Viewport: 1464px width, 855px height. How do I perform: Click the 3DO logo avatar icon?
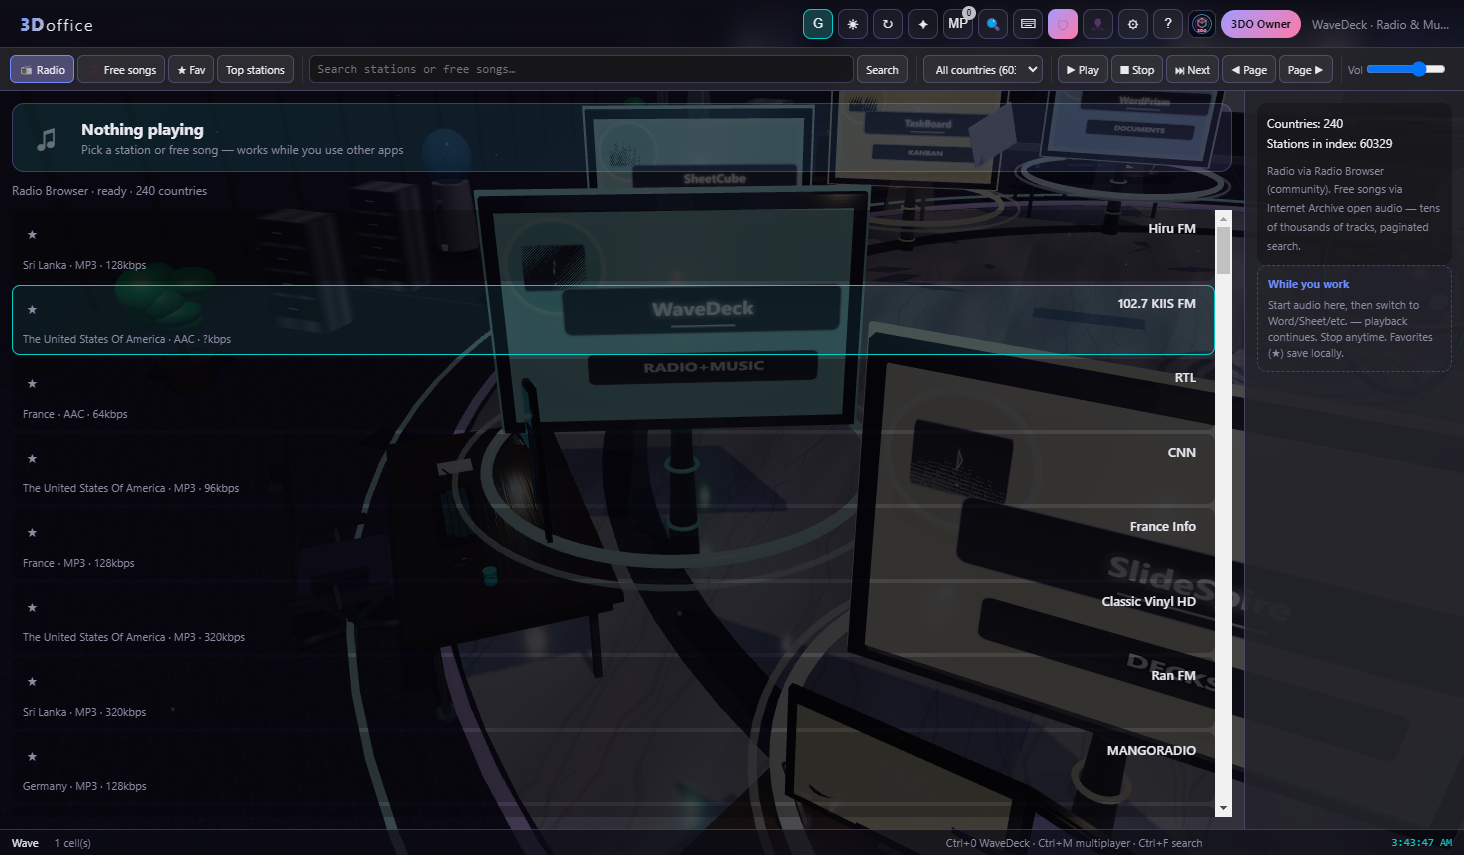coord(1202,24)
